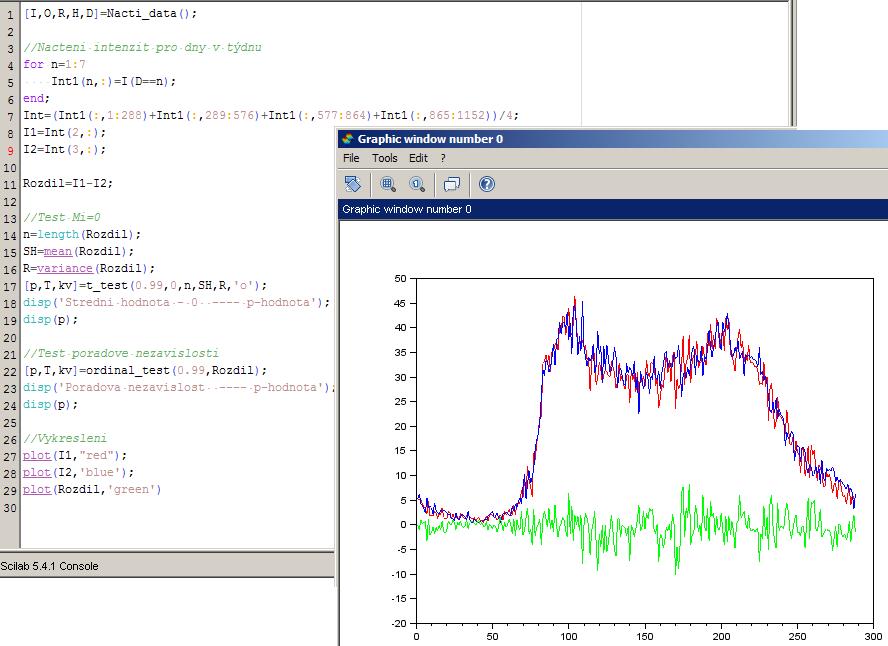Click the y-axis tick label '-10'
Screen dimensions: 888x646
(399, 574)
